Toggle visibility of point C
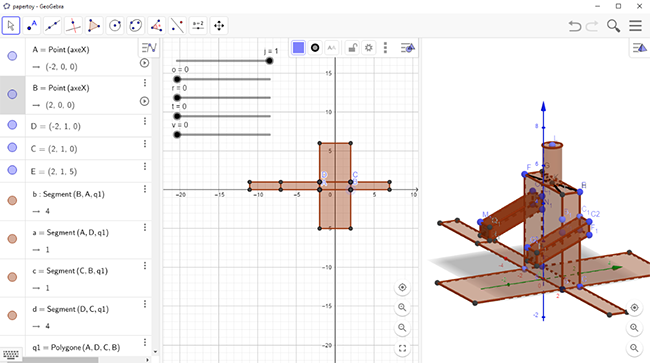This screenshot has width=650, height=363. click(12, 148)
